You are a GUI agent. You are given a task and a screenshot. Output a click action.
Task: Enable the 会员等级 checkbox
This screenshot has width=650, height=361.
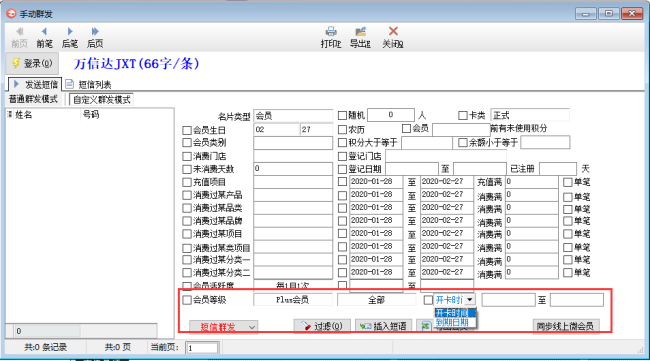pyautogui.click(x=187, y=300)
